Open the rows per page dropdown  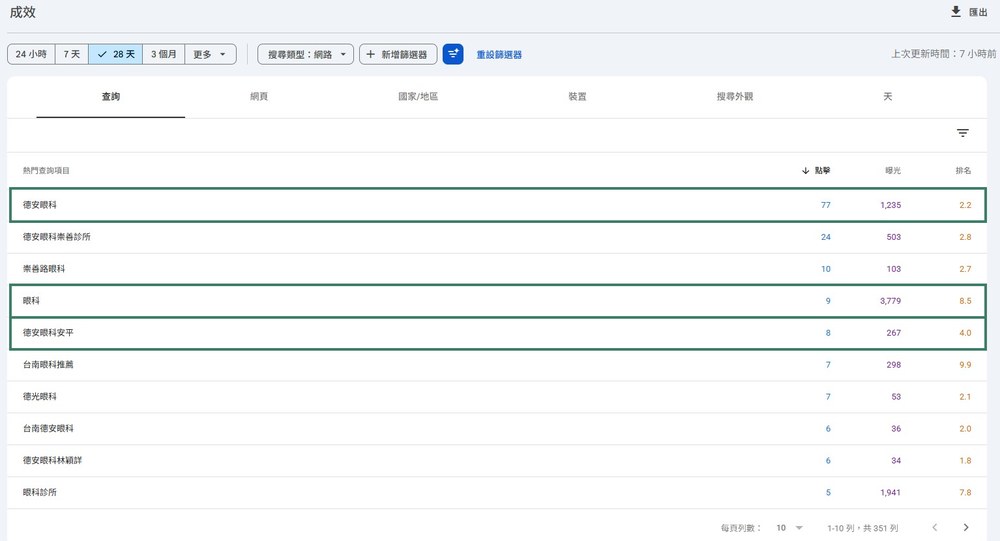(x=789, y=528)
